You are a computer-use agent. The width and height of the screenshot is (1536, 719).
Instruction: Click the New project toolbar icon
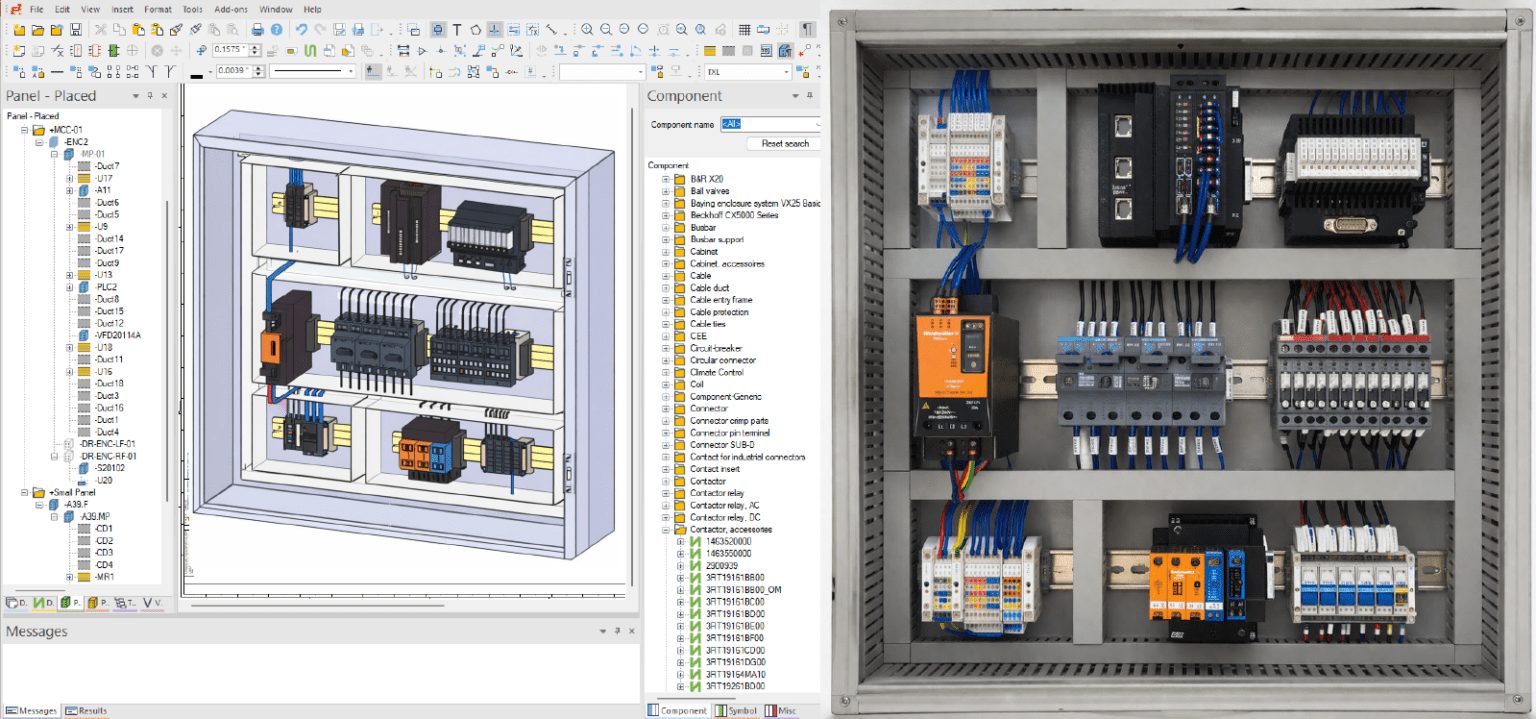coord(19,30)
